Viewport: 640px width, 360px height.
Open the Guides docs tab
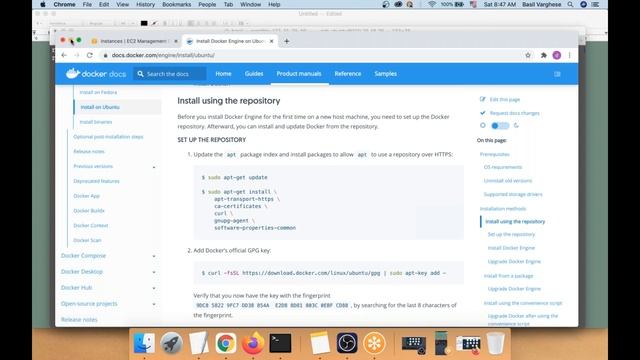coord(254,74)
